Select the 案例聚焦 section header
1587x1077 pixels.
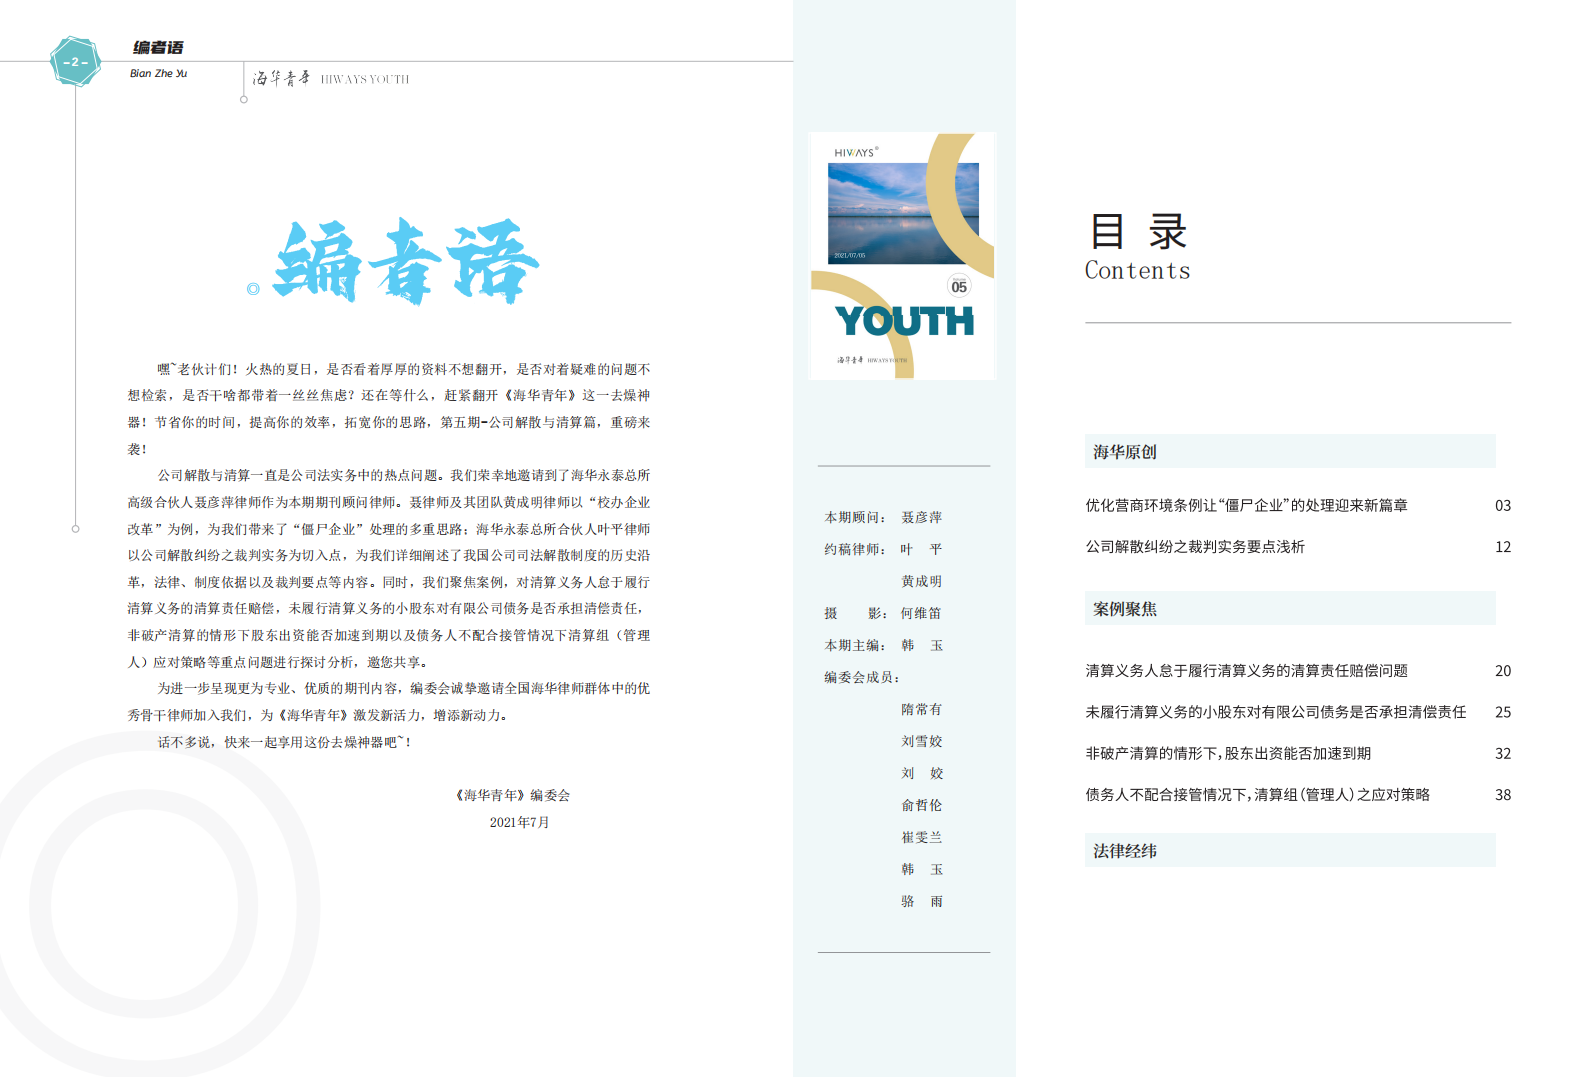[x=1290, y=608]
